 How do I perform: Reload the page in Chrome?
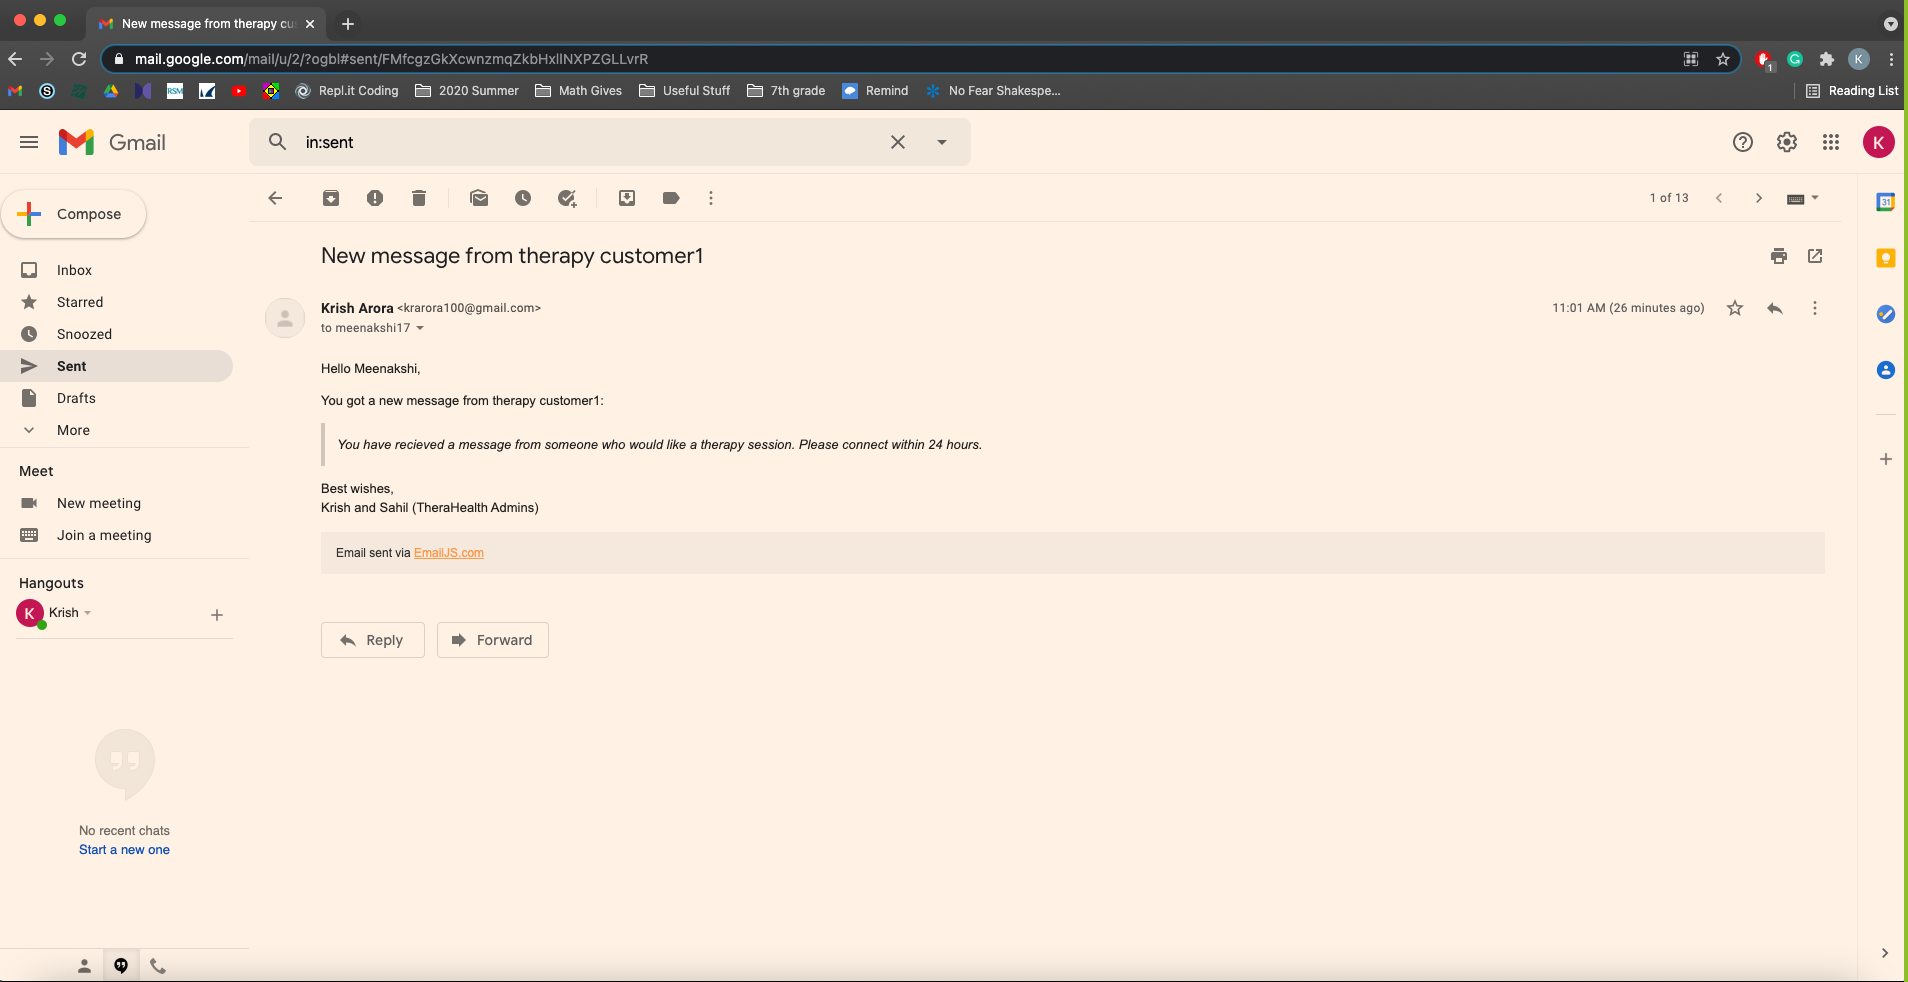[79, 59]
